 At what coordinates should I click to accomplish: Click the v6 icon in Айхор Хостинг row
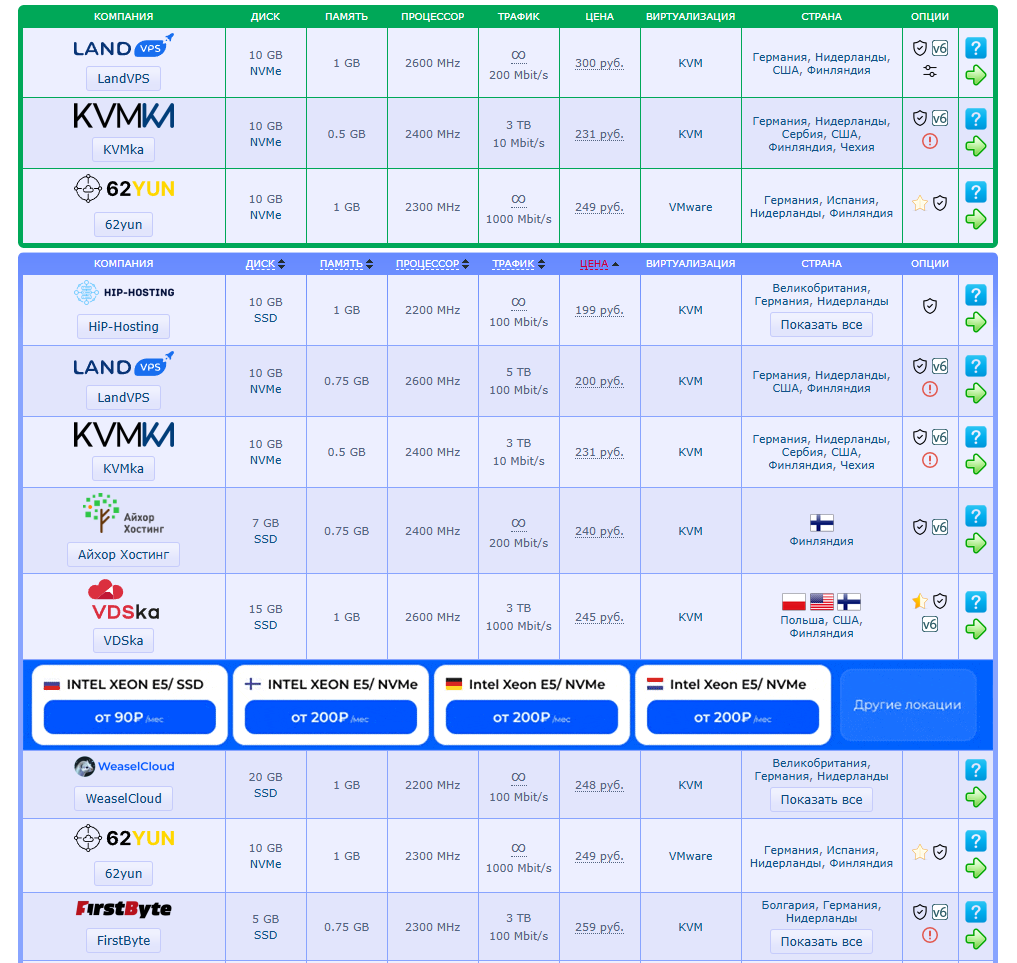pyautogui.click(x=940, y=527)
